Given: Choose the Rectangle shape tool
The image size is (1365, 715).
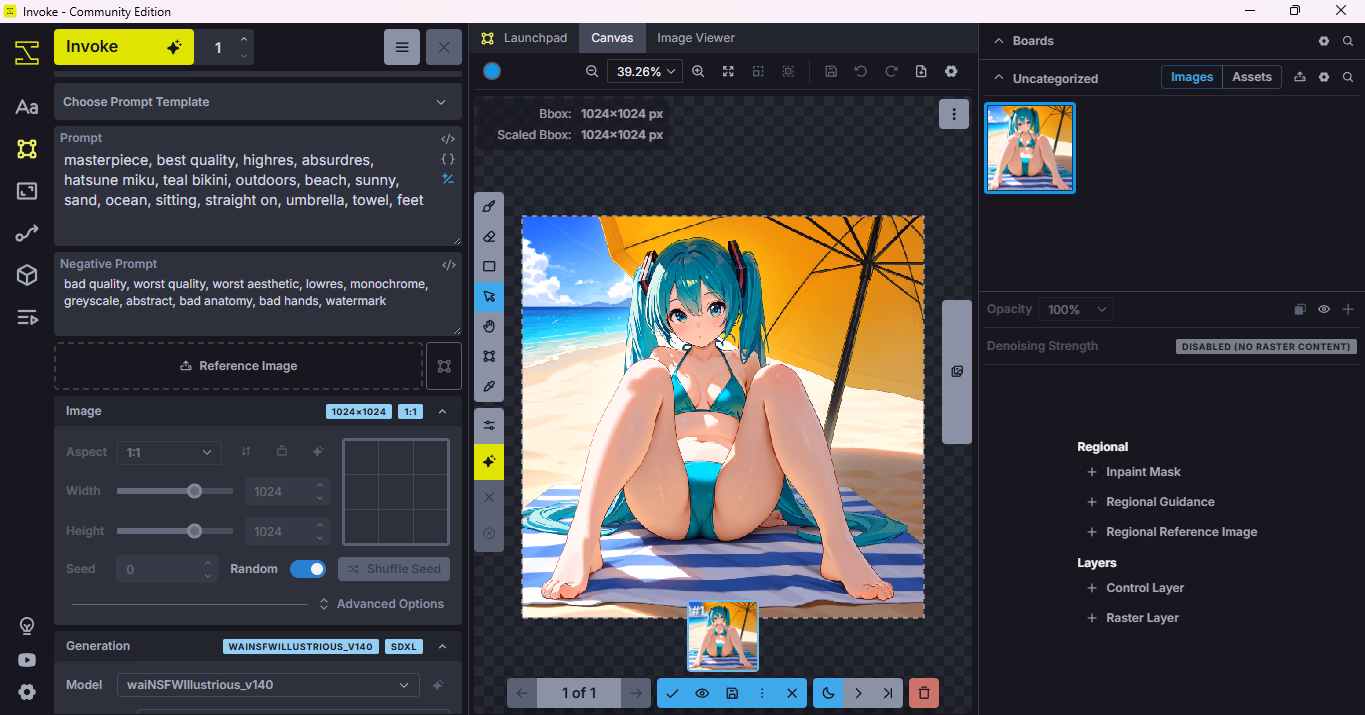Looking at the screenshot, I should pos(489,267).
